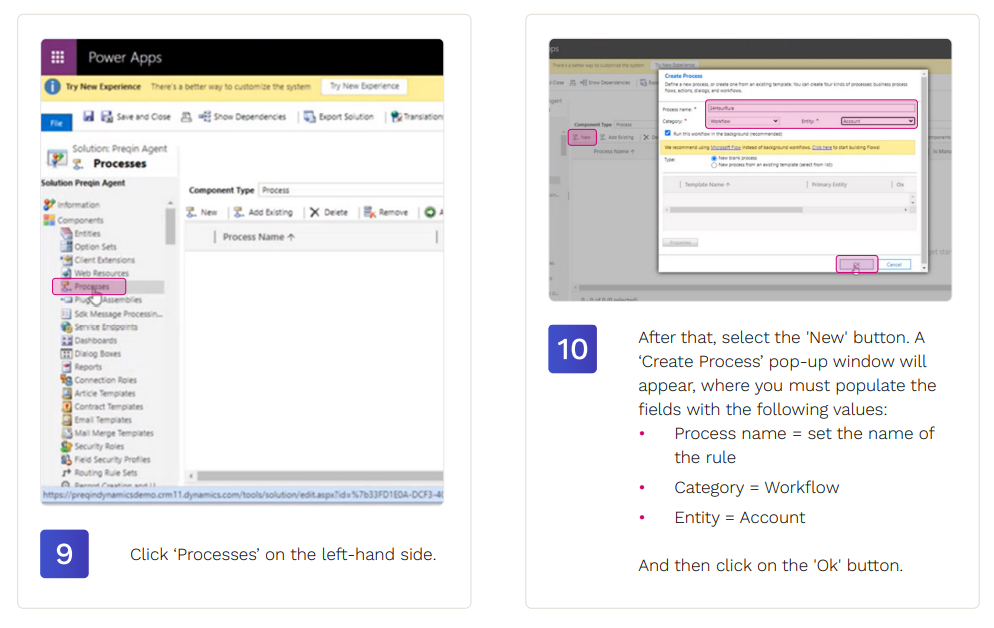The width and height of the screenshot is (994, 628).
Task: Select Mail Merge Templates in tree
Action: pos(107,433)
